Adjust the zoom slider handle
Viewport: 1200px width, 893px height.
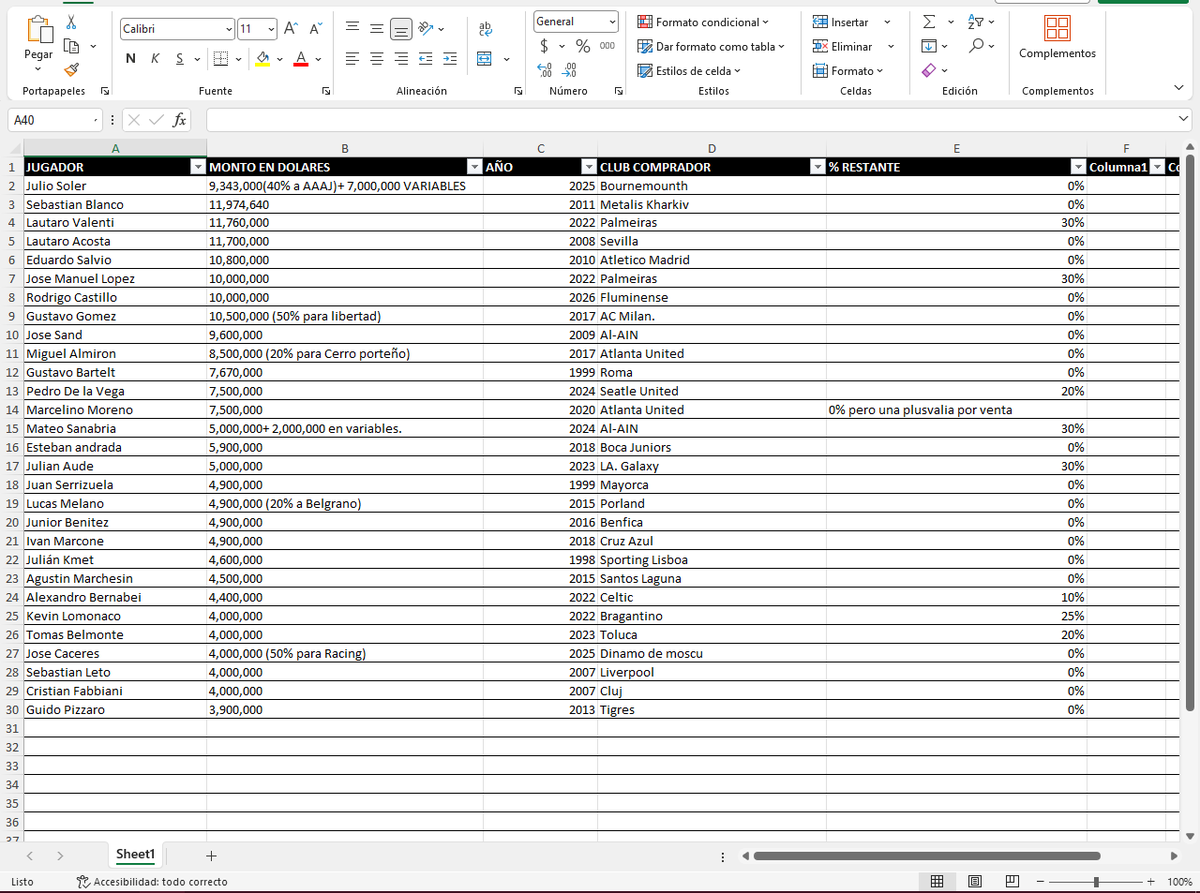(1097, 882)
